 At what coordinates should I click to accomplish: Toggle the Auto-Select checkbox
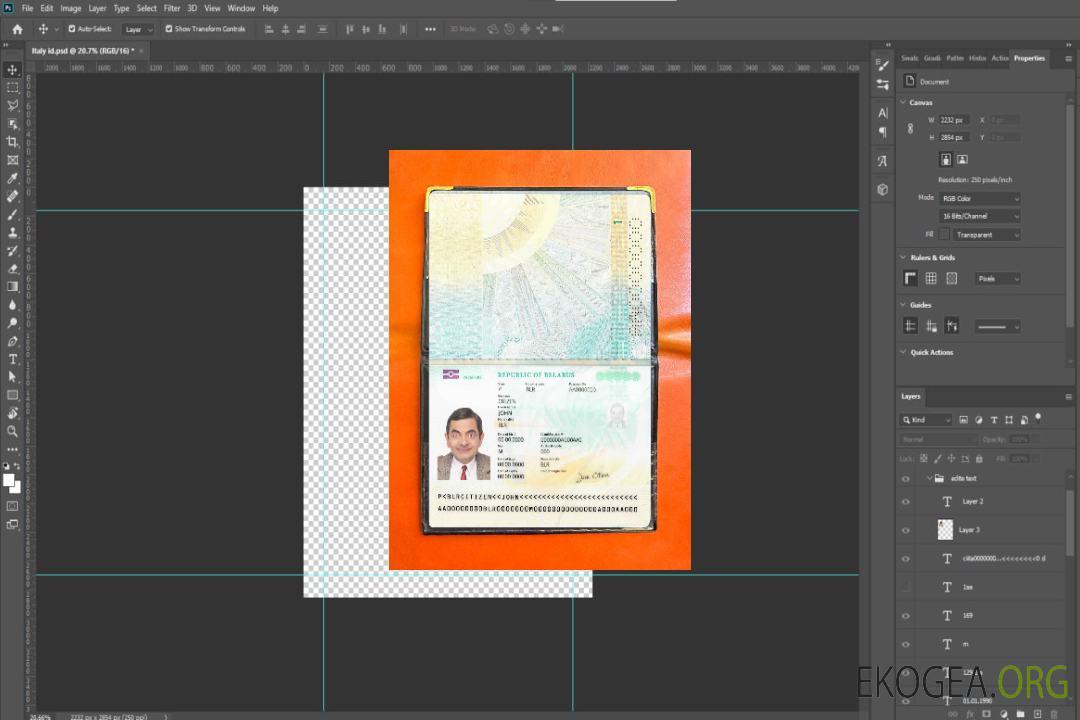(x=72, y=29)
